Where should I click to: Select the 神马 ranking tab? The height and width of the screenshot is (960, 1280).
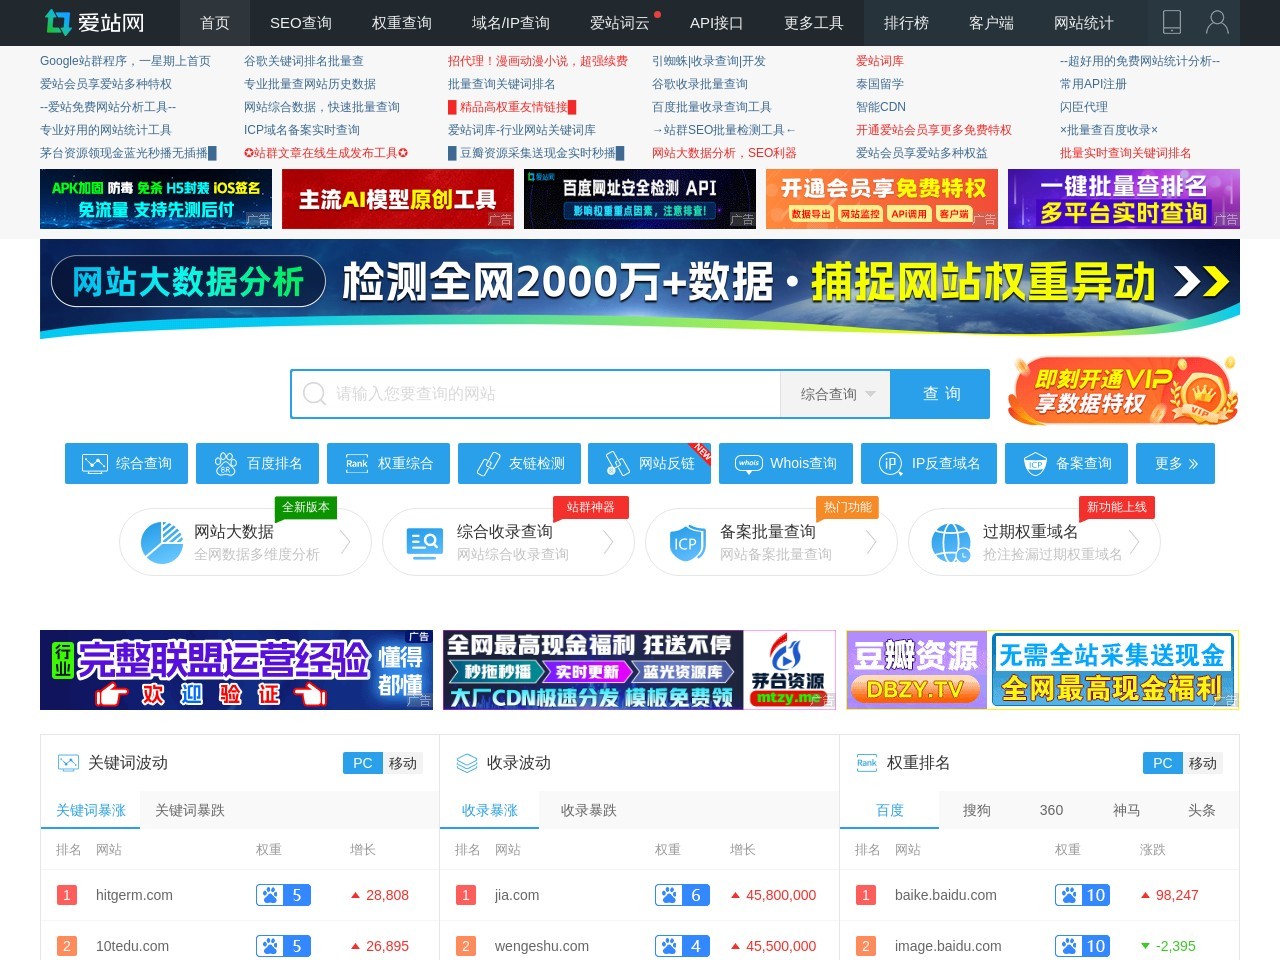[x=1127, y=810]
